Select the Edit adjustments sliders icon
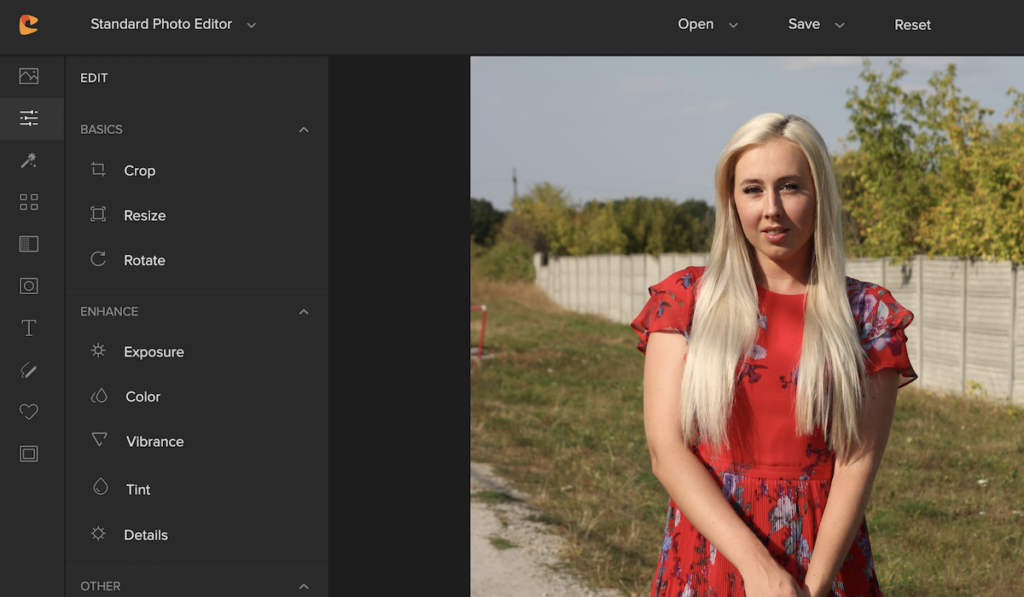 29,118
